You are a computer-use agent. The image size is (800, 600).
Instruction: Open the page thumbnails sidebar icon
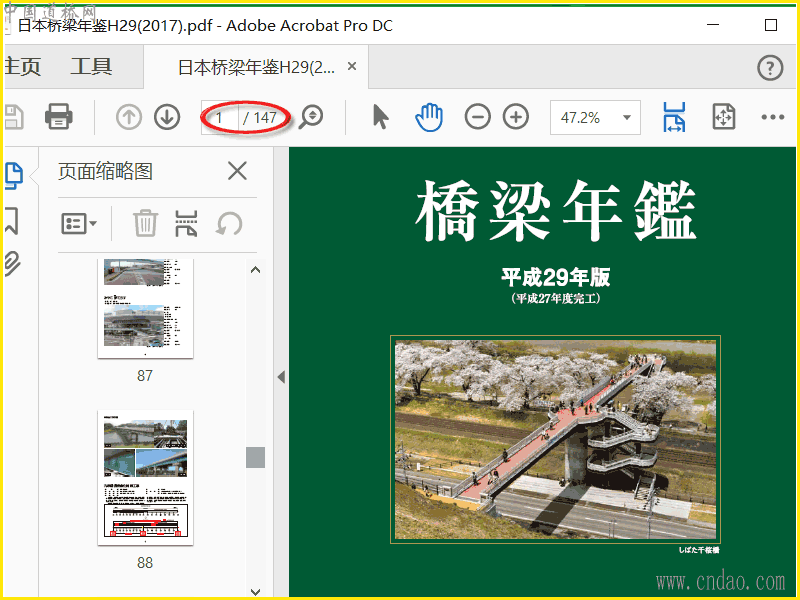pos(13,176)
